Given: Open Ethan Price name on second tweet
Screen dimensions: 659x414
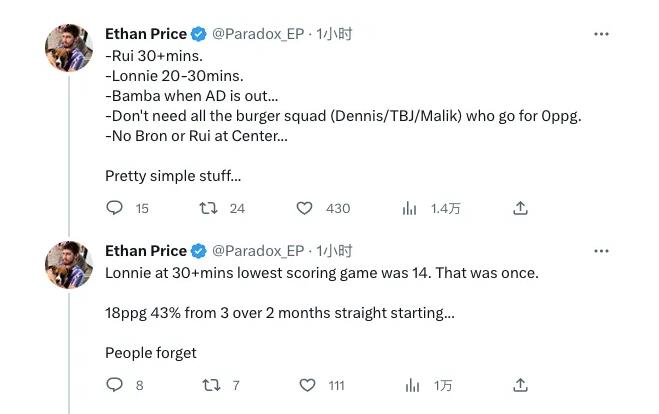Looking at the screenshot, I should [146, 251].
